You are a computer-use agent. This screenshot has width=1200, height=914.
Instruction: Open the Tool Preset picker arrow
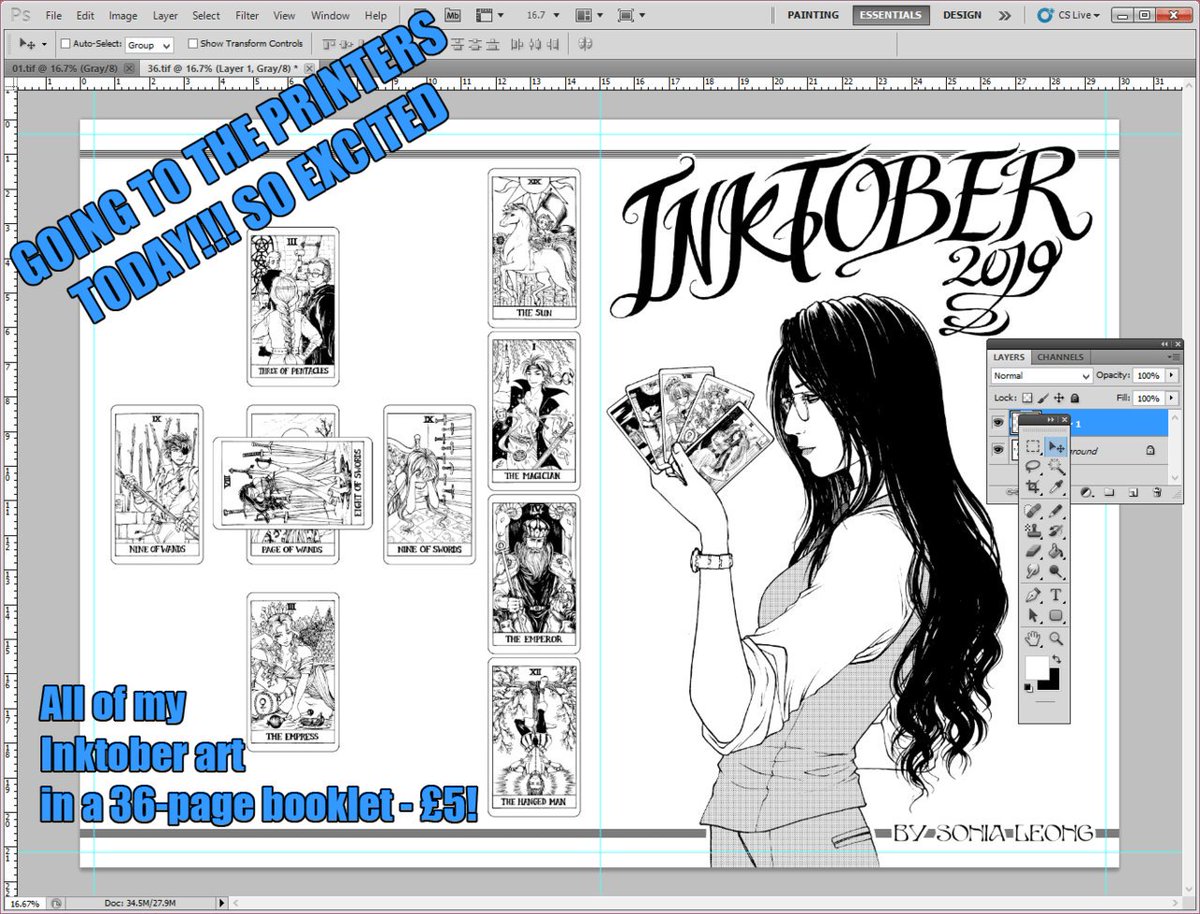(44, 44)
